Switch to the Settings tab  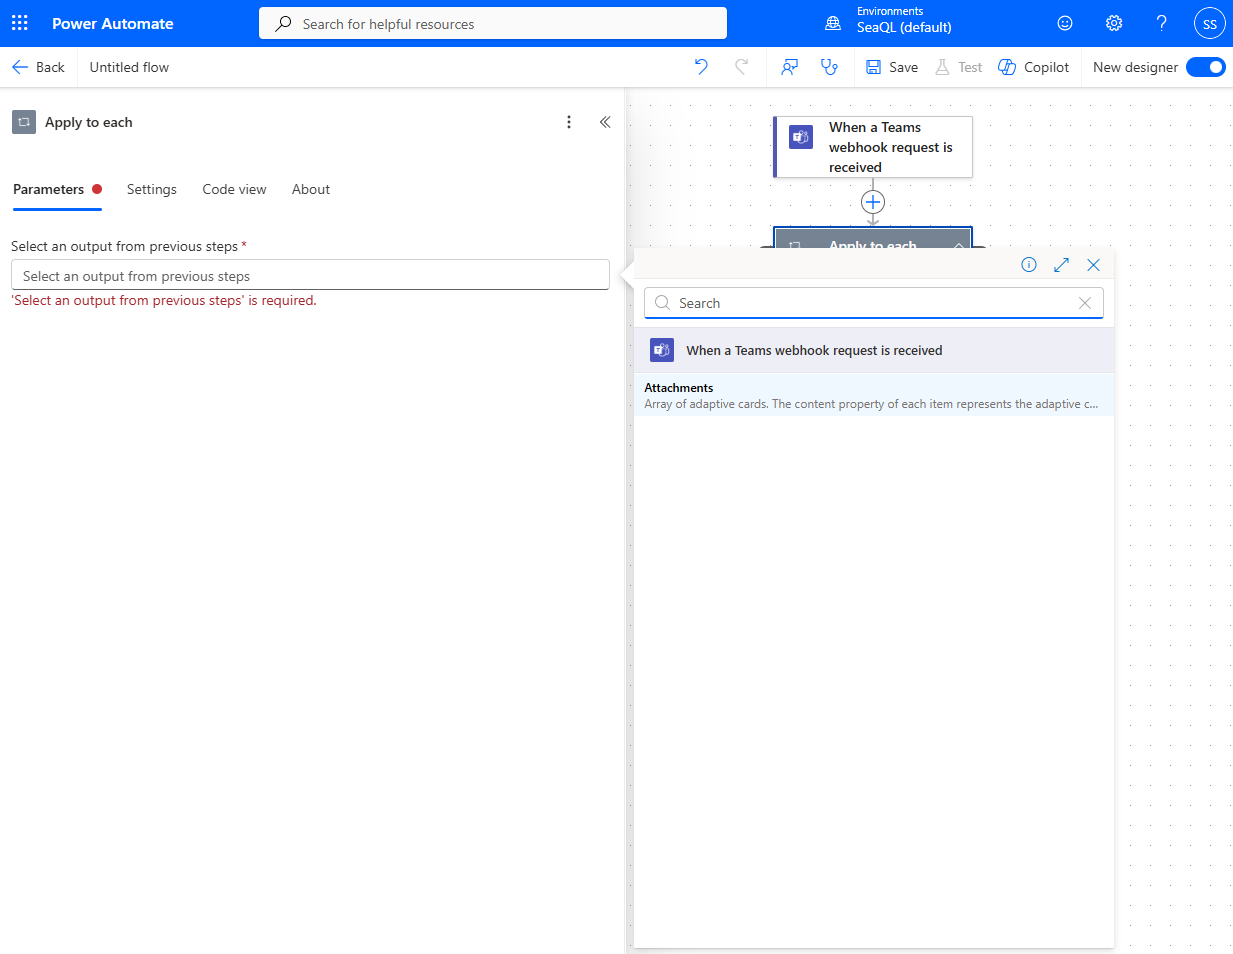coord(152,189)
